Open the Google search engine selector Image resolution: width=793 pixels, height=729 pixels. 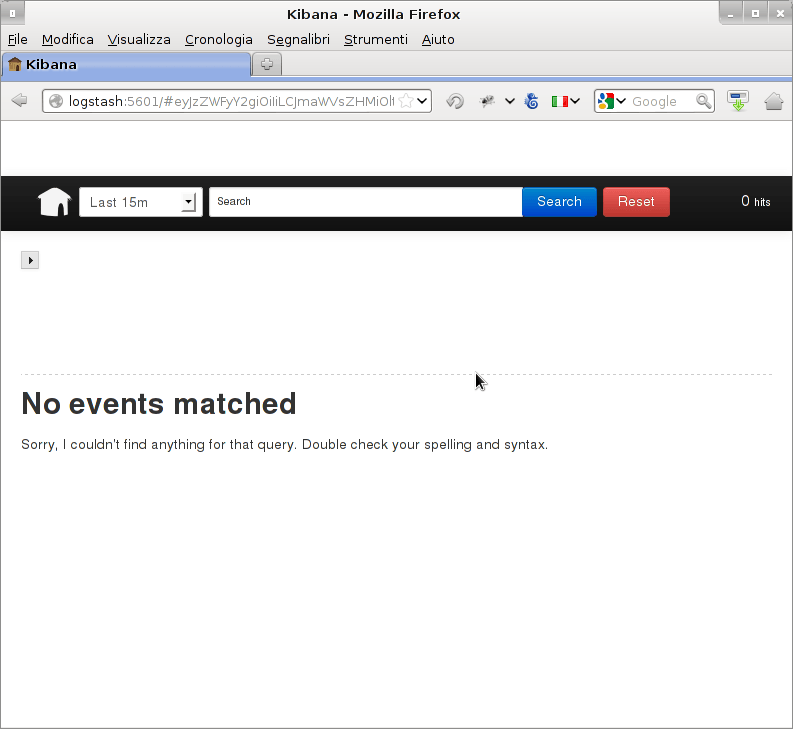(611, 101)
